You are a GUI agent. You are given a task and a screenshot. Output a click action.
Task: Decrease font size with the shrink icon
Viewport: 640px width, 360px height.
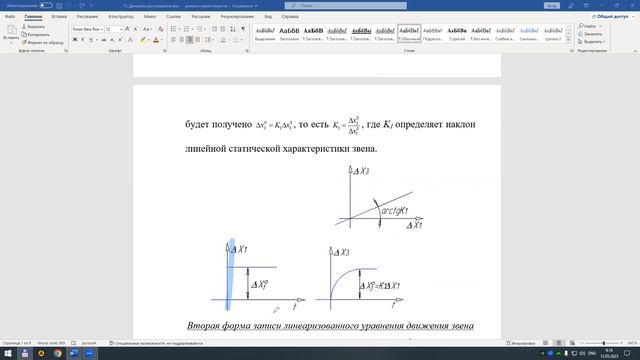pos(136,29)
